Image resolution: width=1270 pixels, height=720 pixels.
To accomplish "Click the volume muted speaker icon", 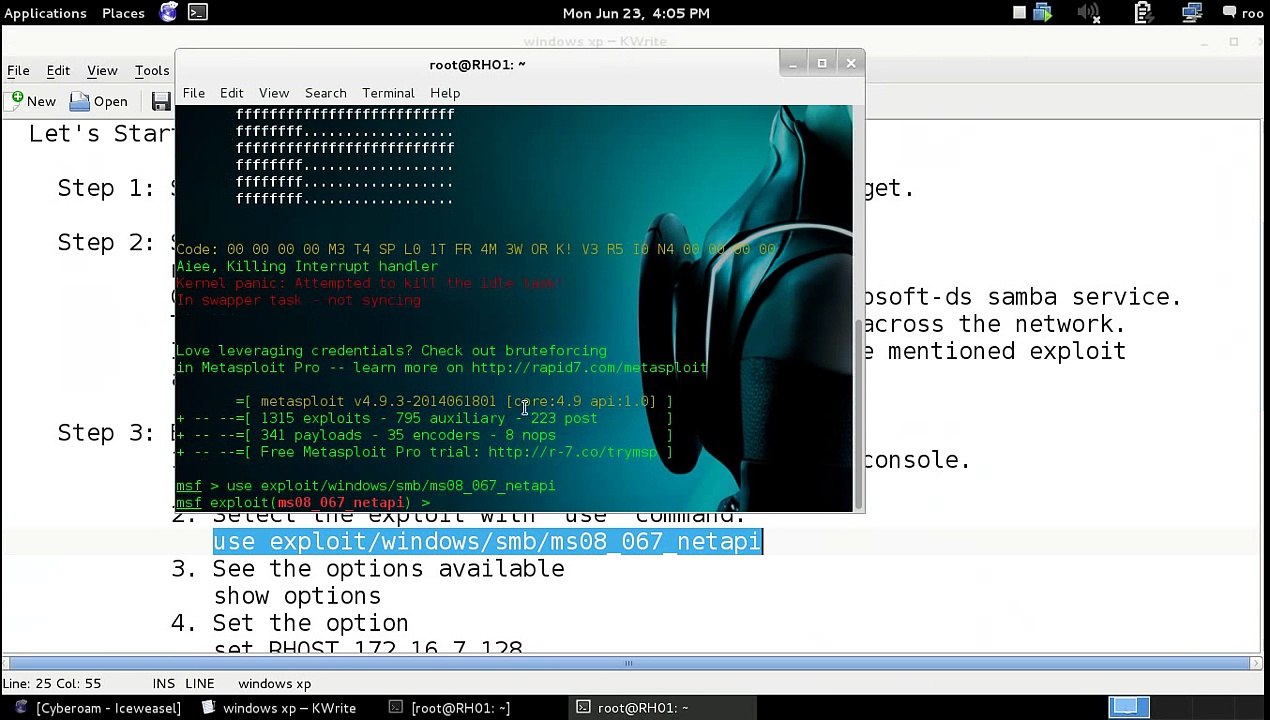I will (x=1089, y=13).
